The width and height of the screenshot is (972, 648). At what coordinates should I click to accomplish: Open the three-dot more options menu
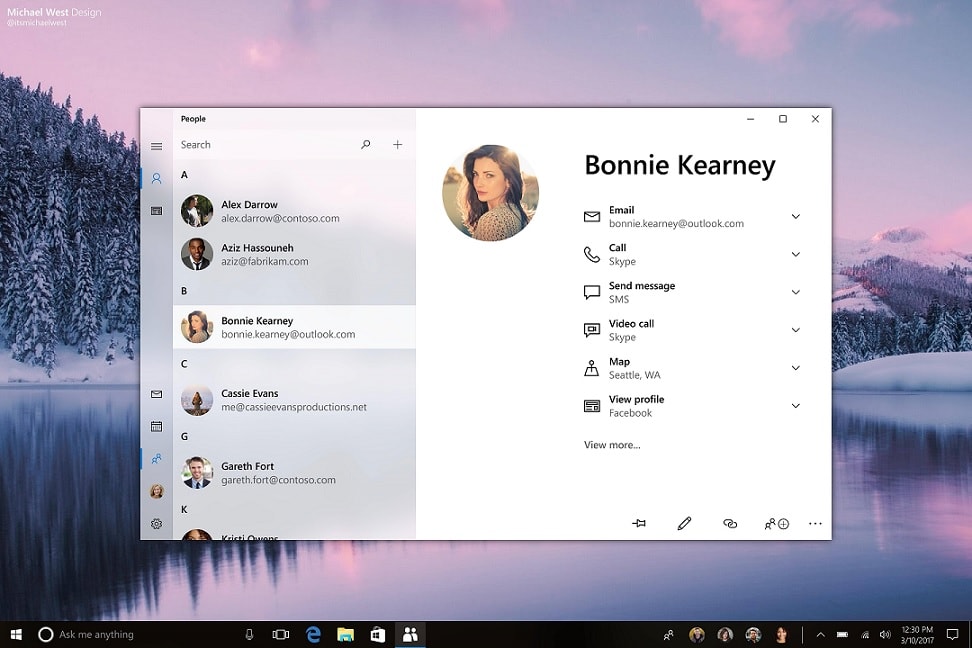click(x=815, y=523)
